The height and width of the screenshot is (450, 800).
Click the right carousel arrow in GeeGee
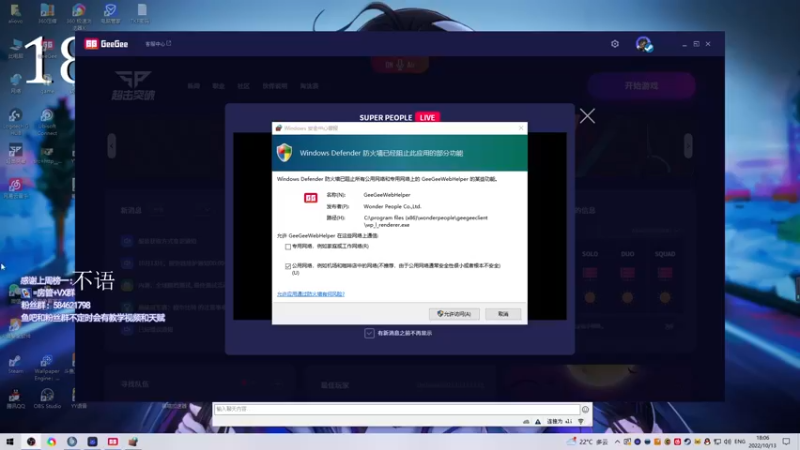point(688,146)
